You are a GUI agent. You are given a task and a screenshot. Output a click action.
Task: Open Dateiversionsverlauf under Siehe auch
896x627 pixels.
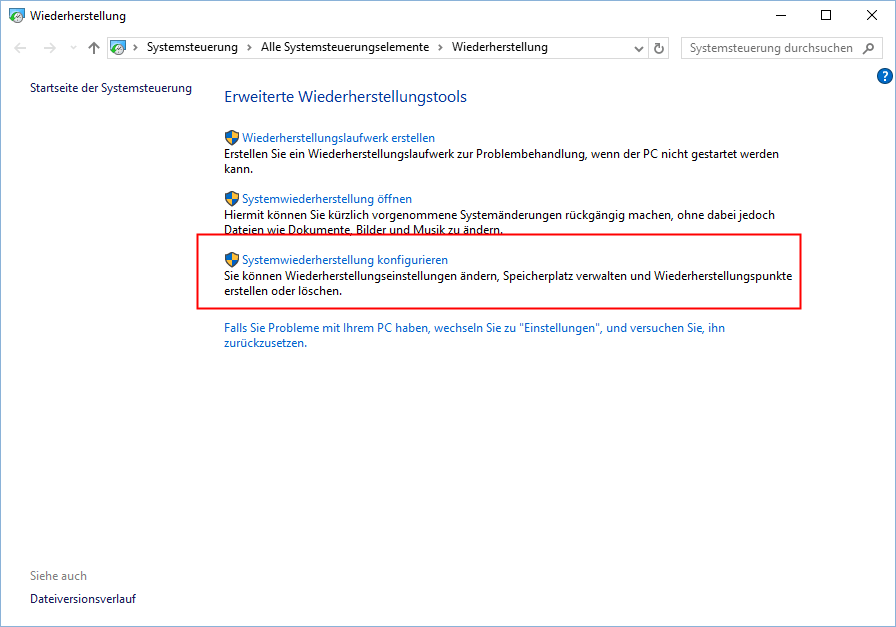82,598
